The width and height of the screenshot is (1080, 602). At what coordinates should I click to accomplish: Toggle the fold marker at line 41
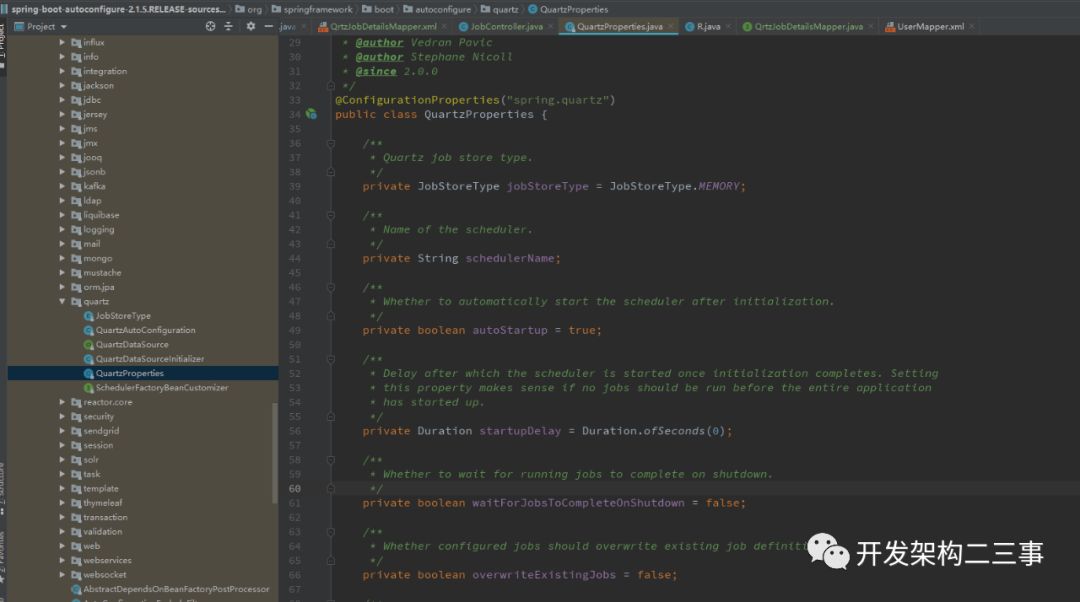[x=332, y=215]
